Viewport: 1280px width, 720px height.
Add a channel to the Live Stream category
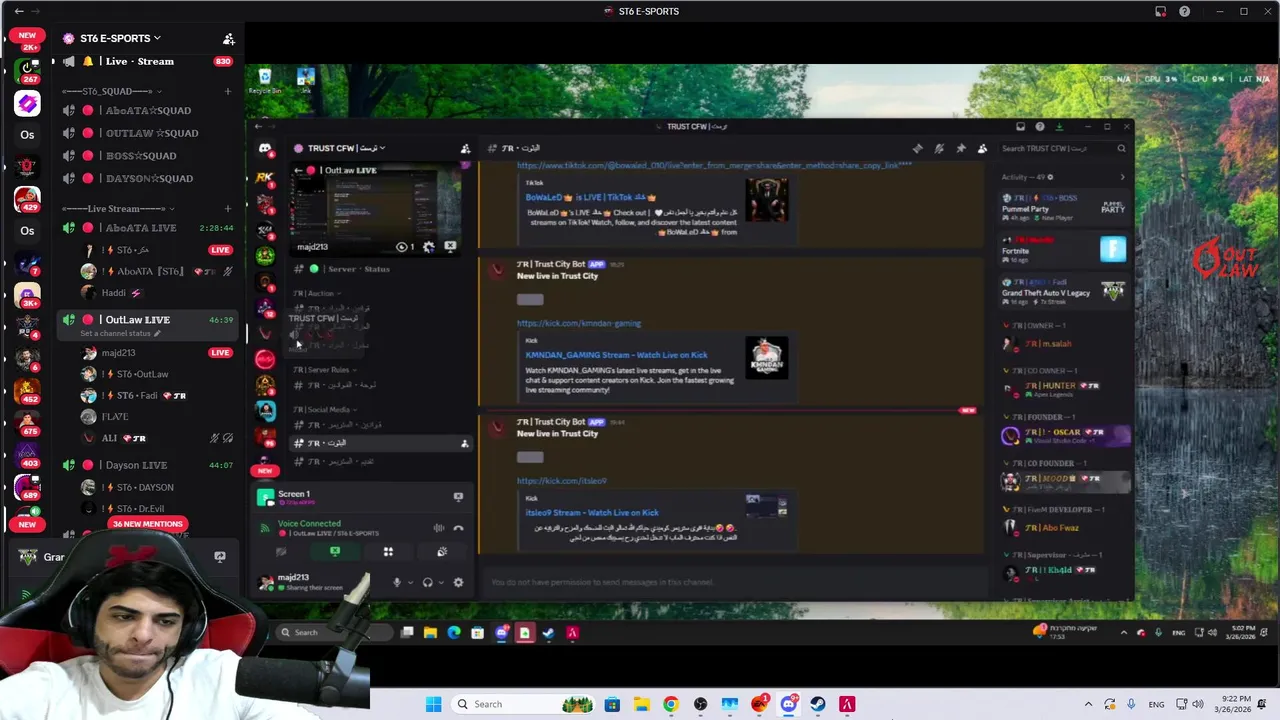click(228, 209)
